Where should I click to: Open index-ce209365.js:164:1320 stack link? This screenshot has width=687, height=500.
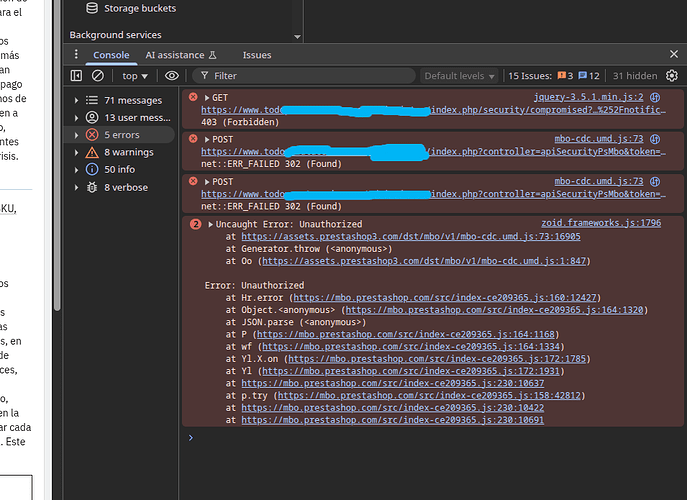pyautogui.click(x=494, y=310)
